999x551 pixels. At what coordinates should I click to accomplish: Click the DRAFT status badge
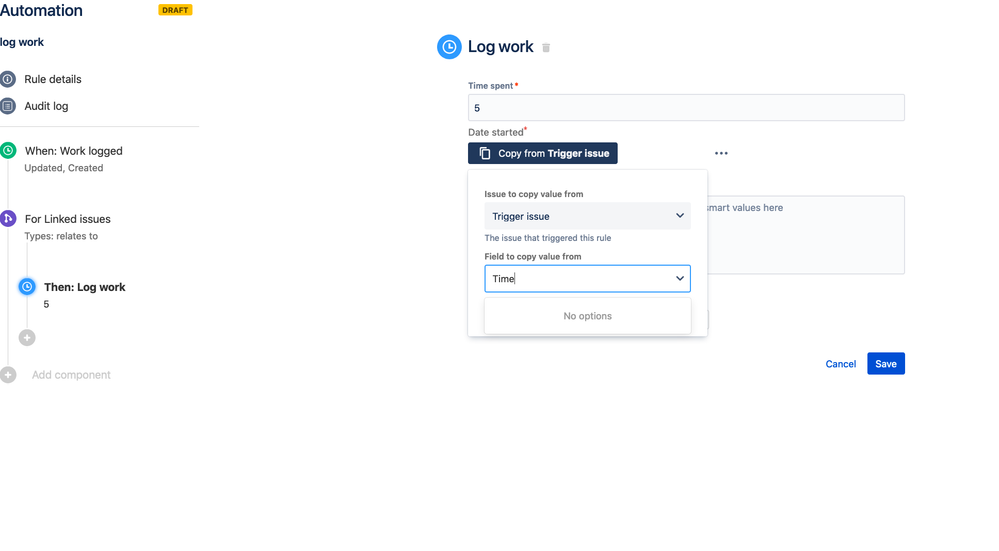tap(175, 10)
